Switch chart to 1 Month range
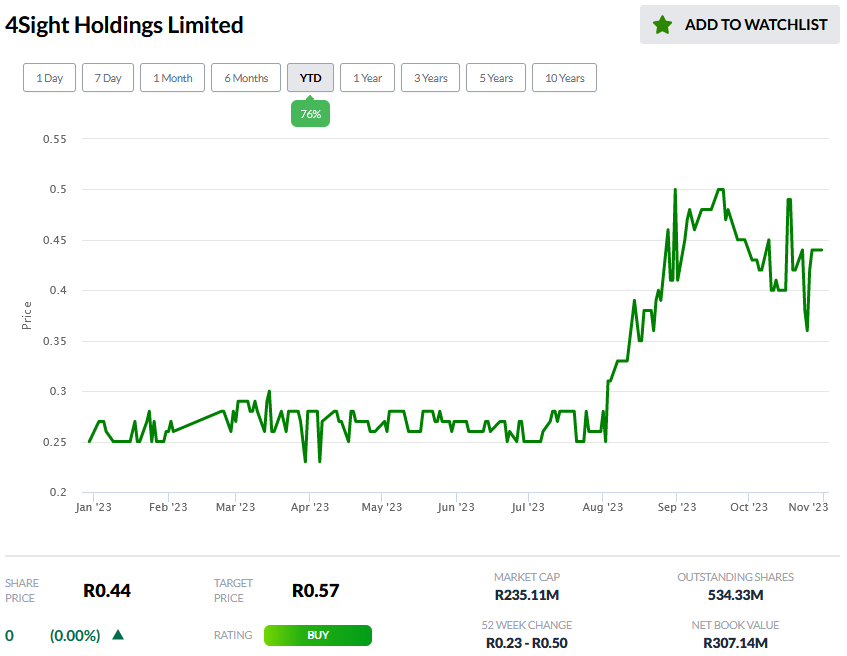Image resolution: width=847 pixels, height=656 pixels. pyautogui.click(x=172, y=78)
